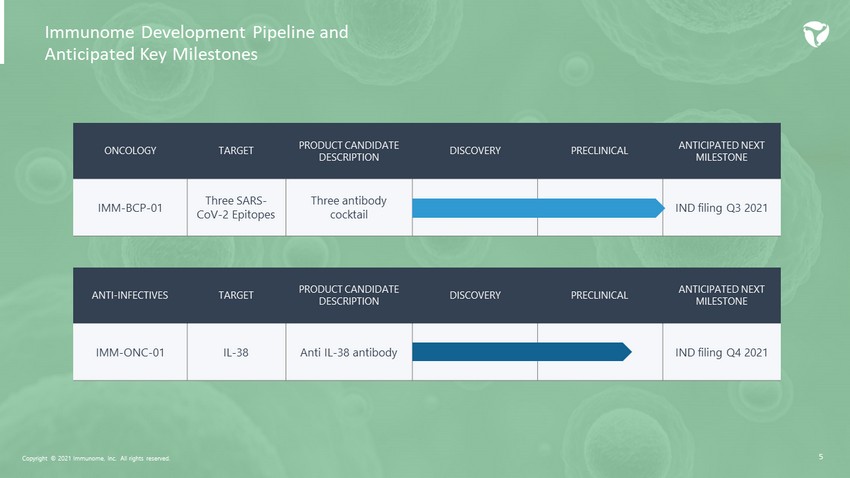
Task: Click the IMM-BCP-01 candidate cell
Action: point(130,208)
